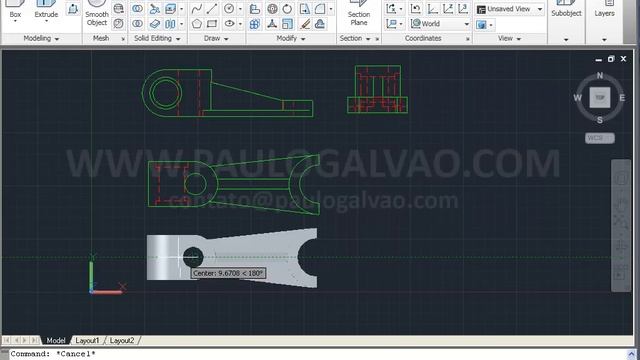Select the Circle draw tool

(229, 9)
